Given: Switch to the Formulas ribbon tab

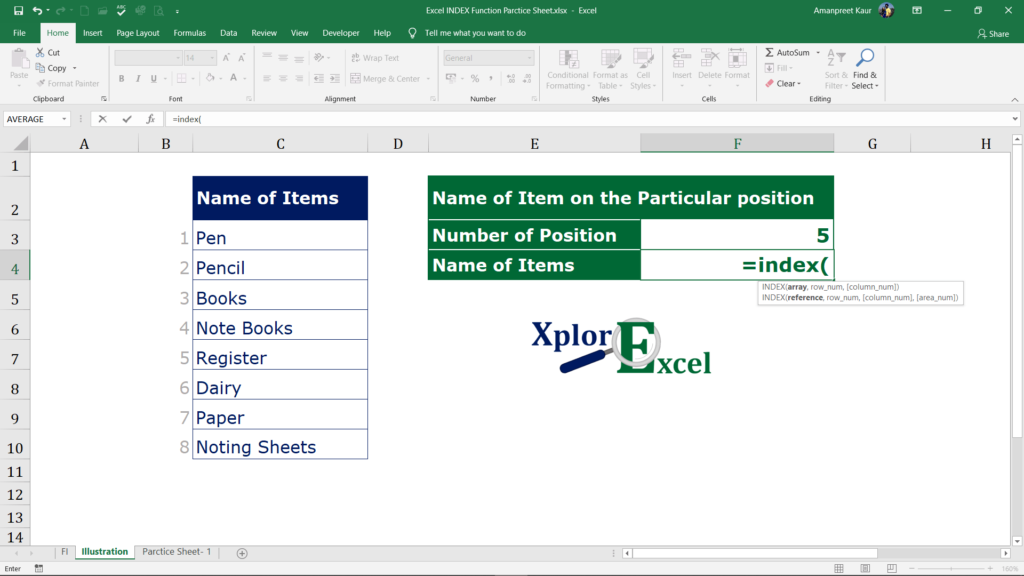Looking at the screenshot, I should click(189, 32).
